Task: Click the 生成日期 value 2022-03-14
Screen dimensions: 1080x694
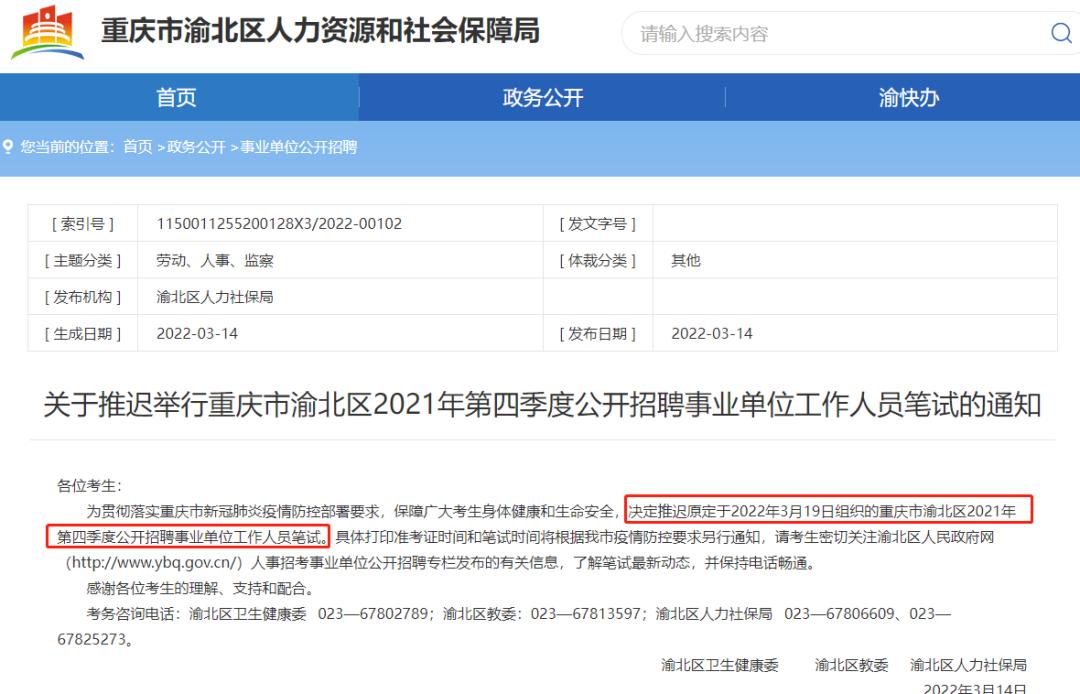Action: [x=197, y=333]
